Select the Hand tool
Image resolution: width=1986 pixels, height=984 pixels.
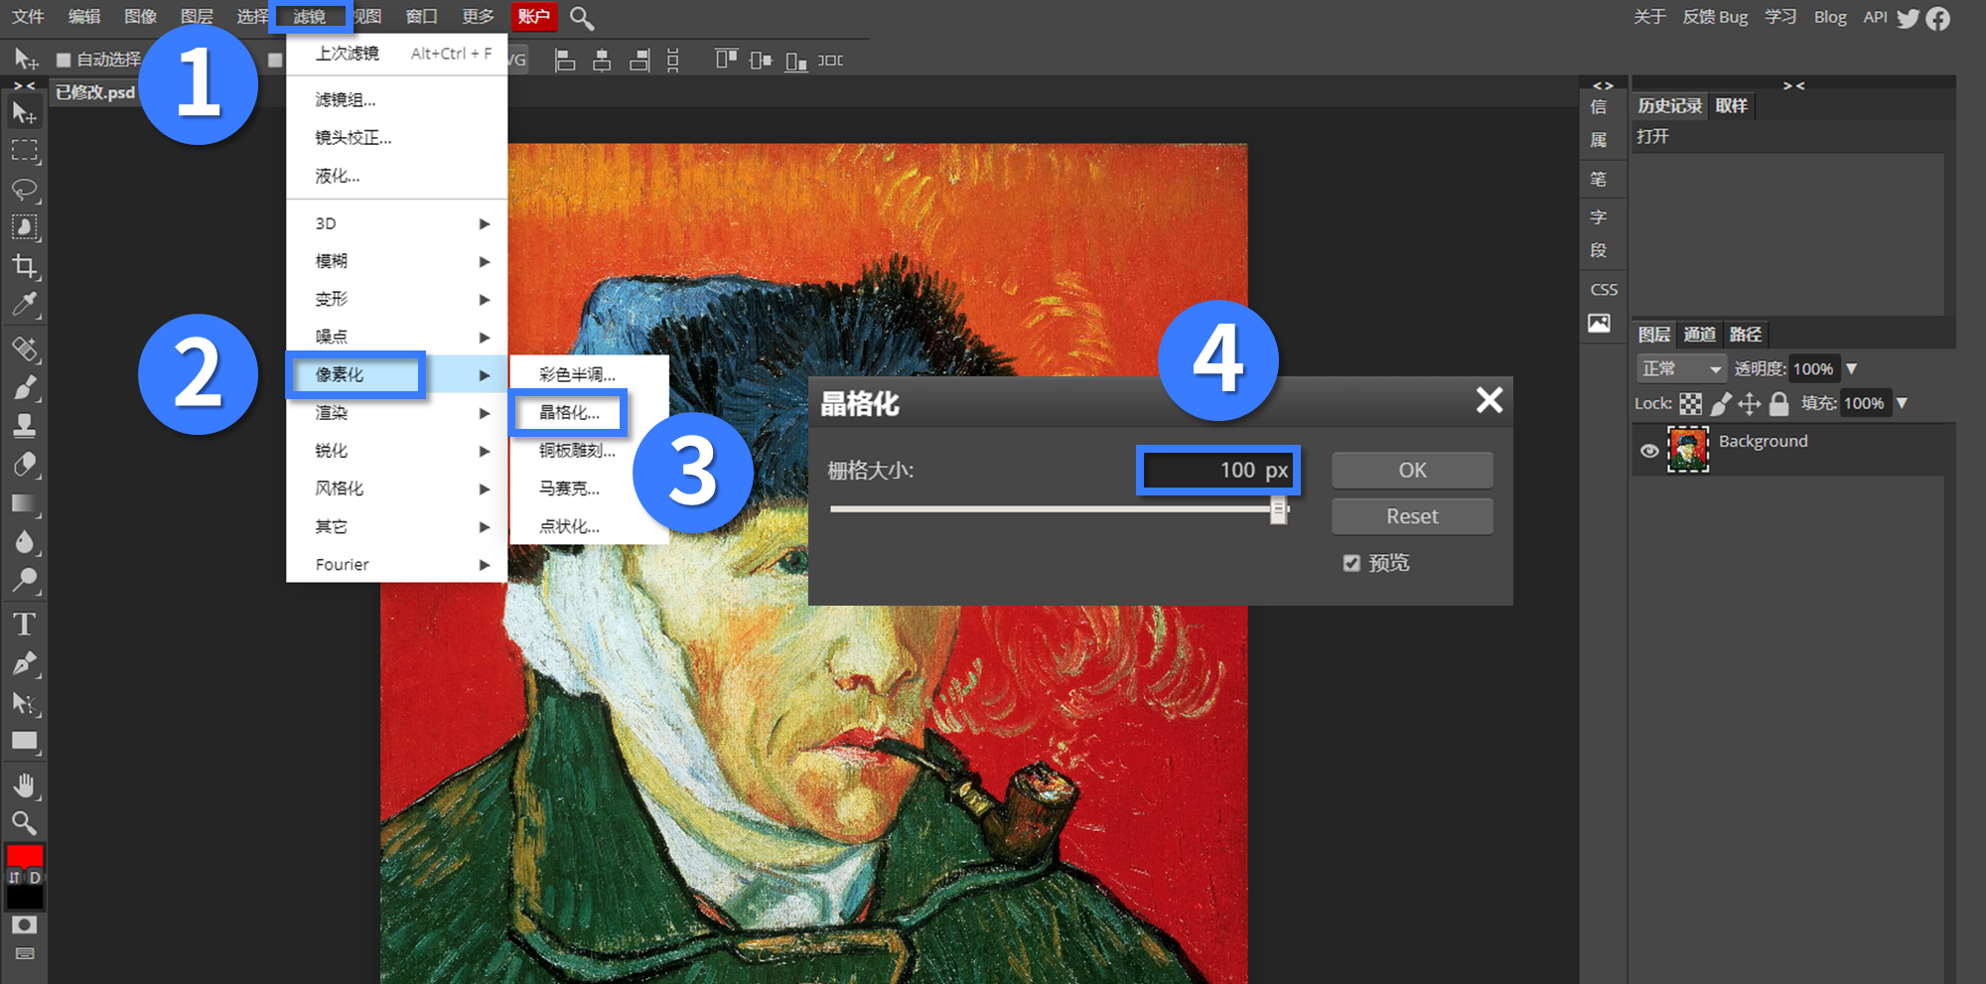click(x=24, y=786)
